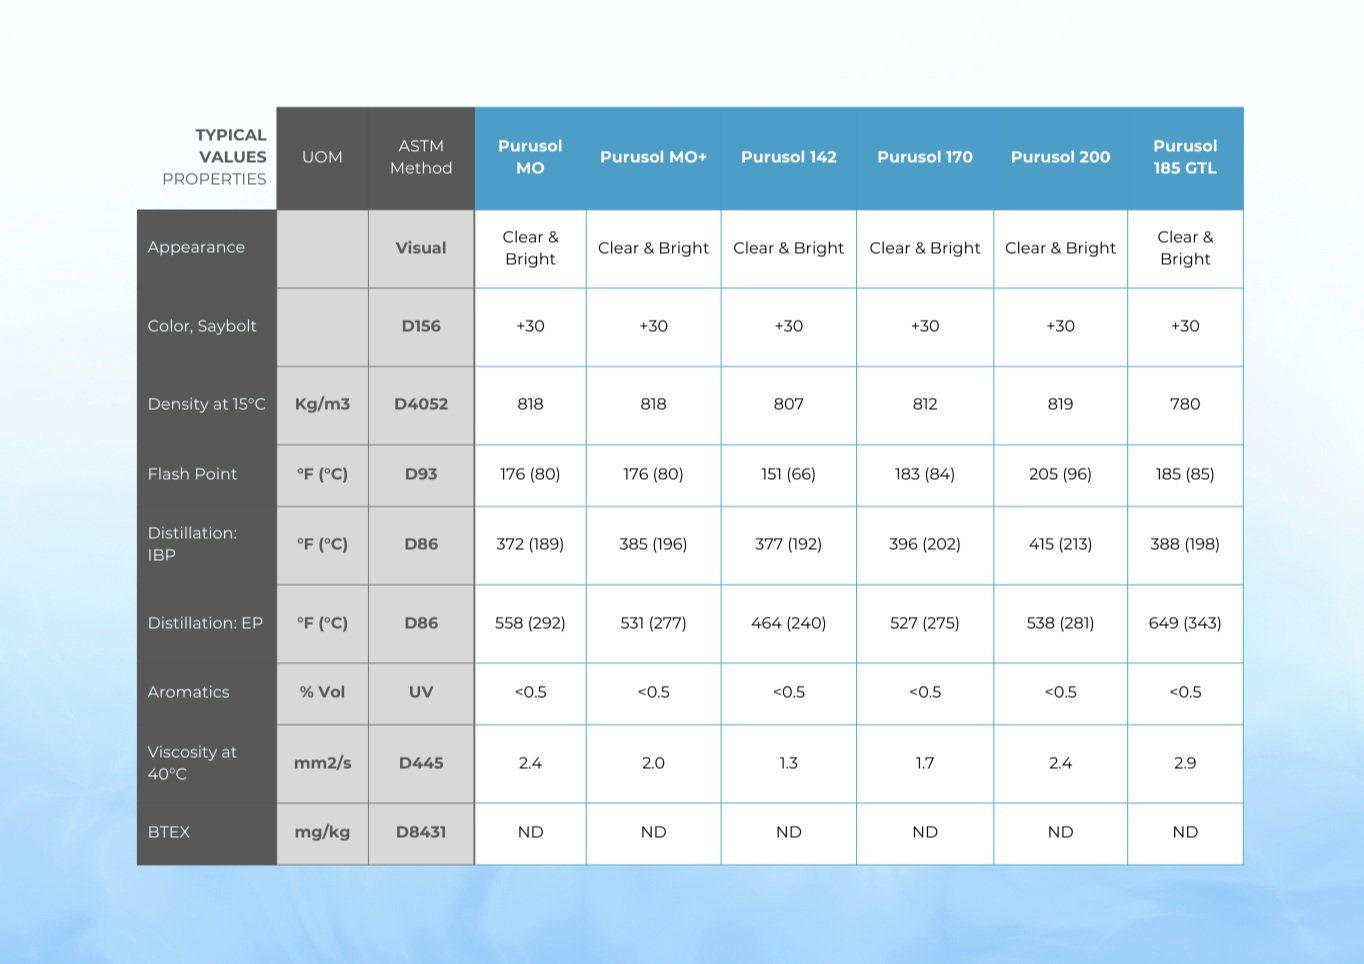Click EP value 527 (275)

(x=925, y=623)
